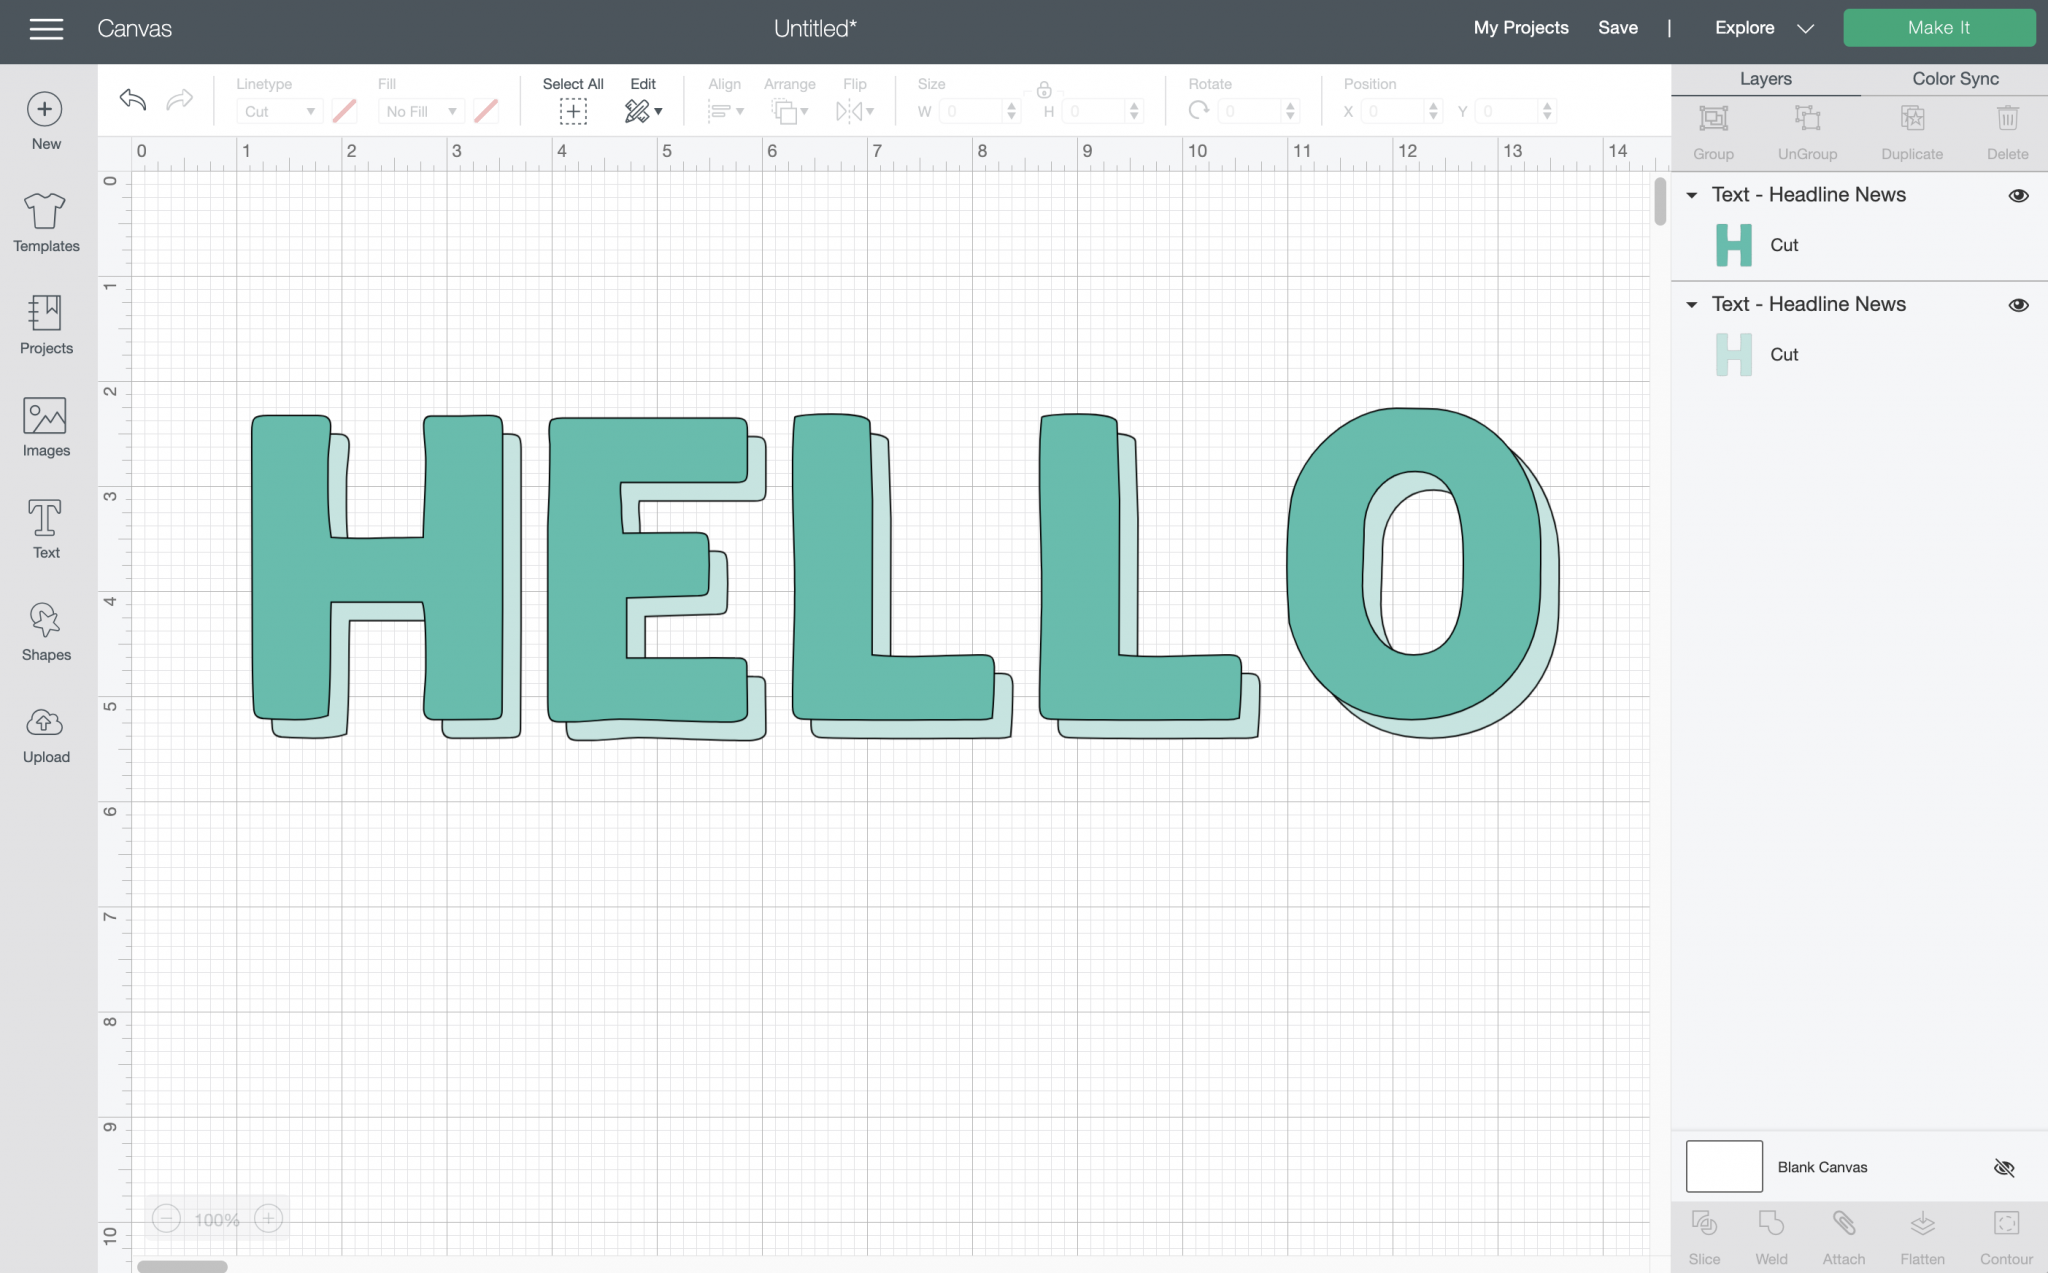Image resolution: width=2048 pixels, height=1273 pixels.
Task: Open the Linetype Cut dropdown
Action: point(279,111)
